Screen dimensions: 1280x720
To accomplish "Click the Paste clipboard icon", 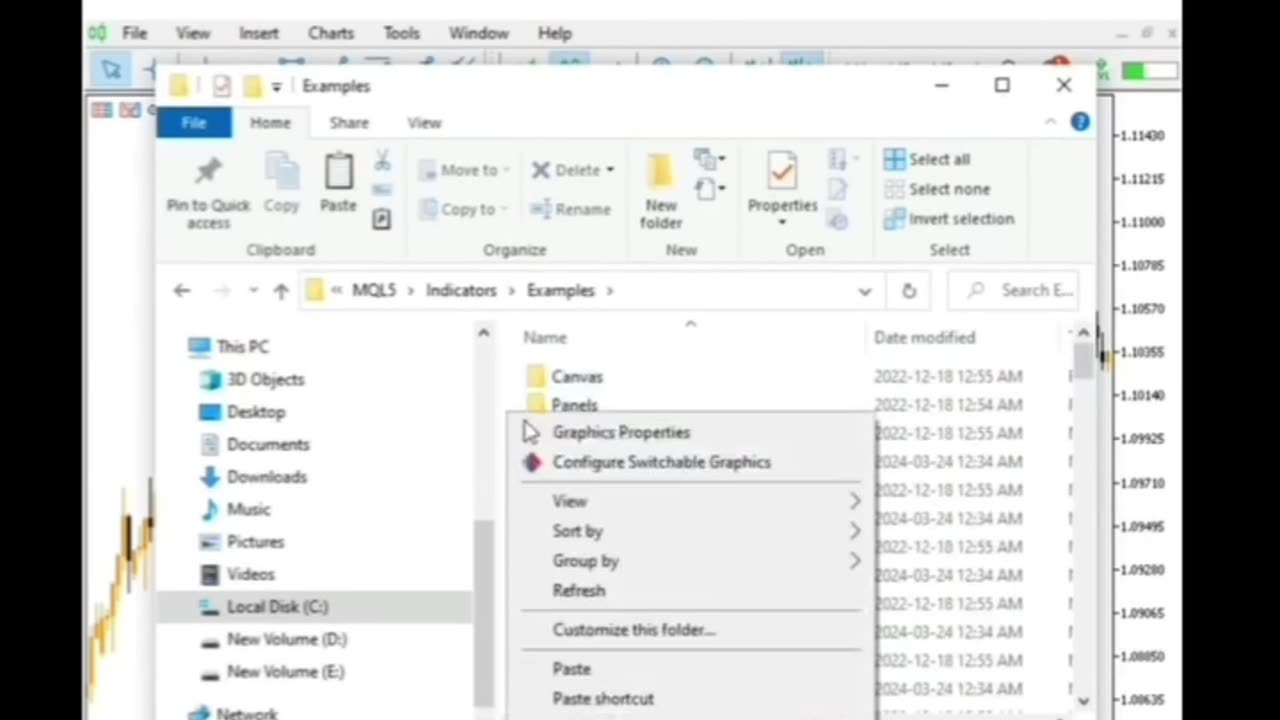I will [x=338, y=171].
